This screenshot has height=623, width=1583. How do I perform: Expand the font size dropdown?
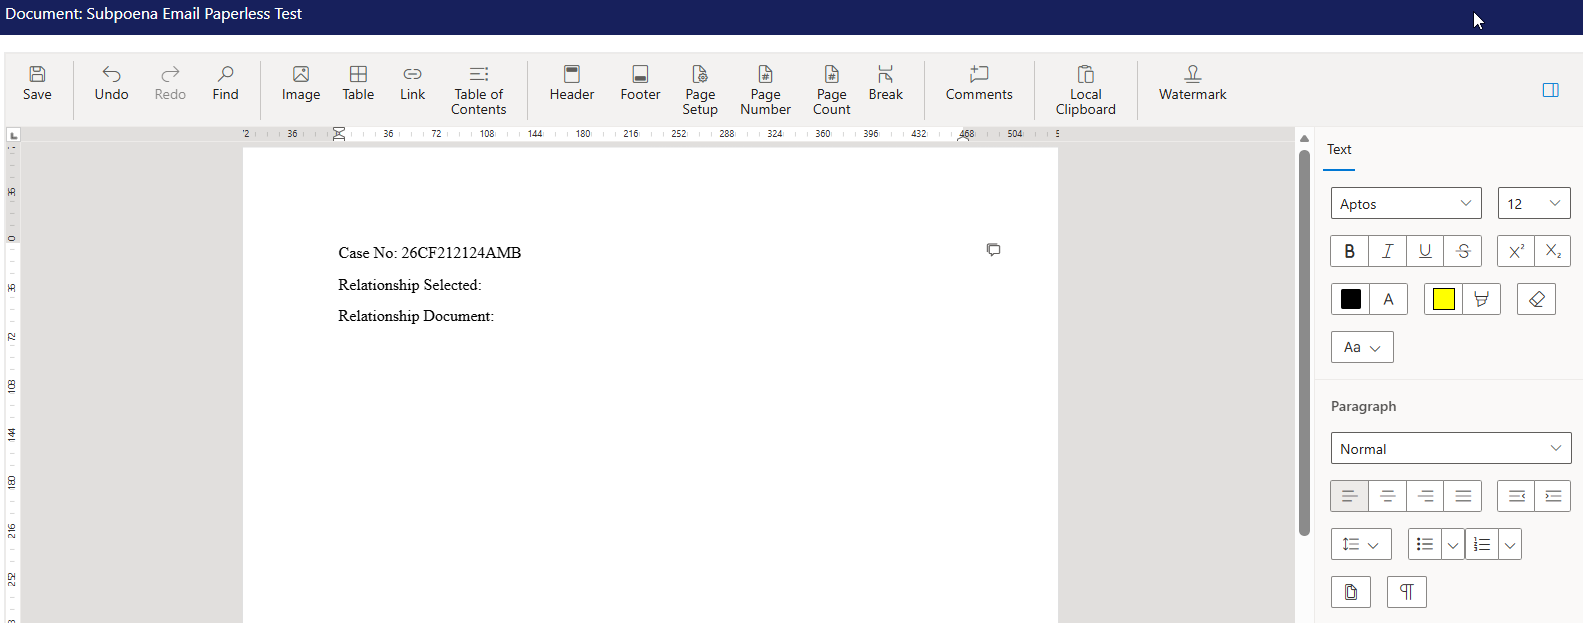(x=1534, y=204)
